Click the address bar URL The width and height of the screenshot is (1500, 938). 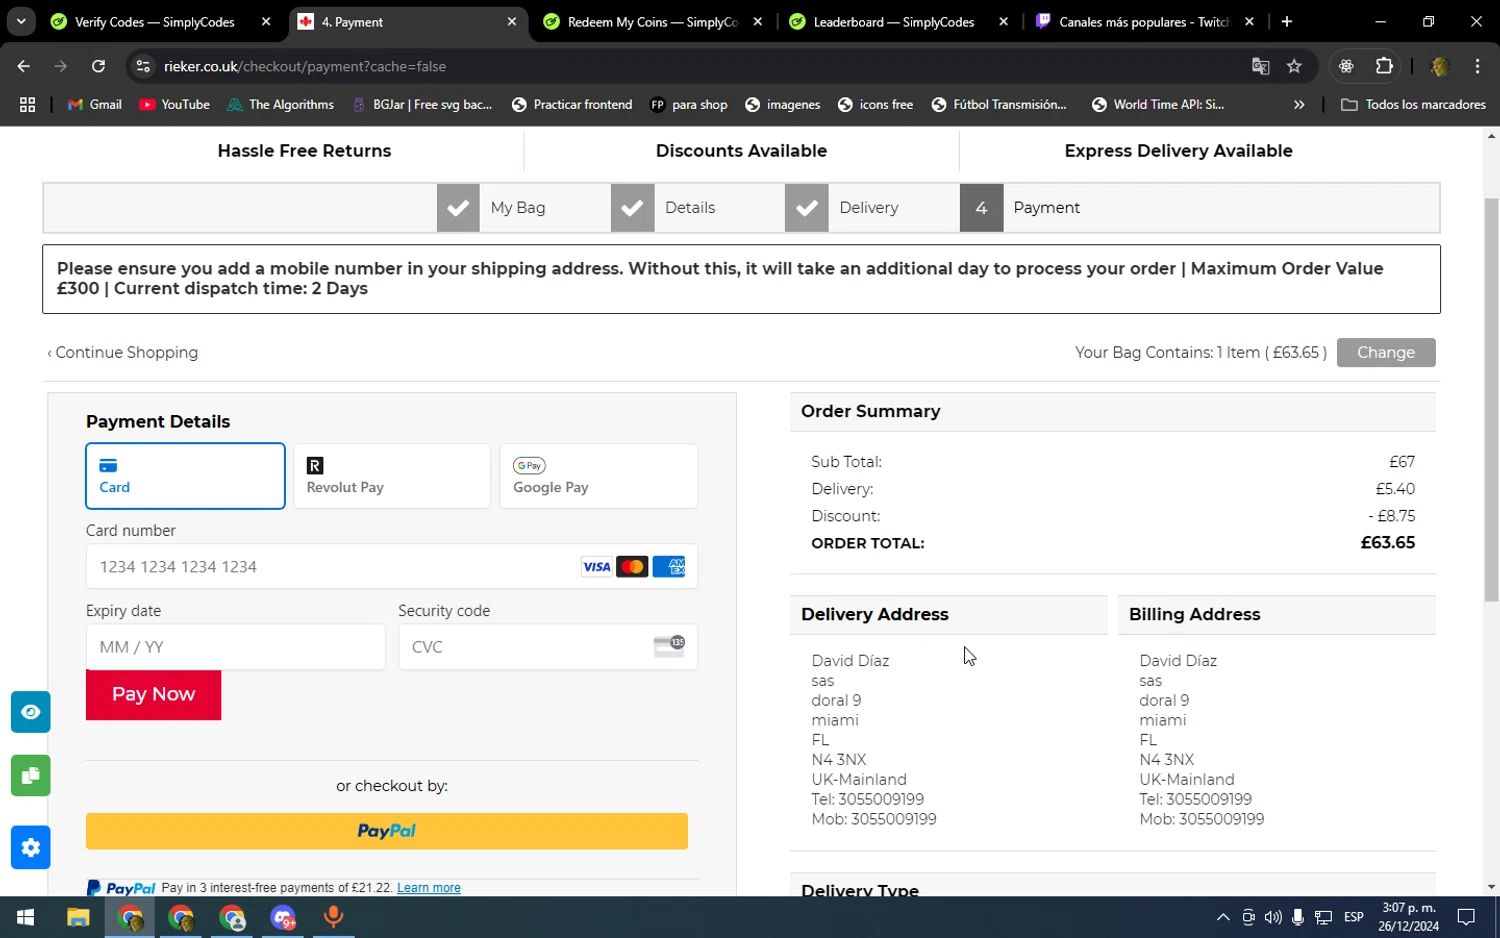[305, 66]
